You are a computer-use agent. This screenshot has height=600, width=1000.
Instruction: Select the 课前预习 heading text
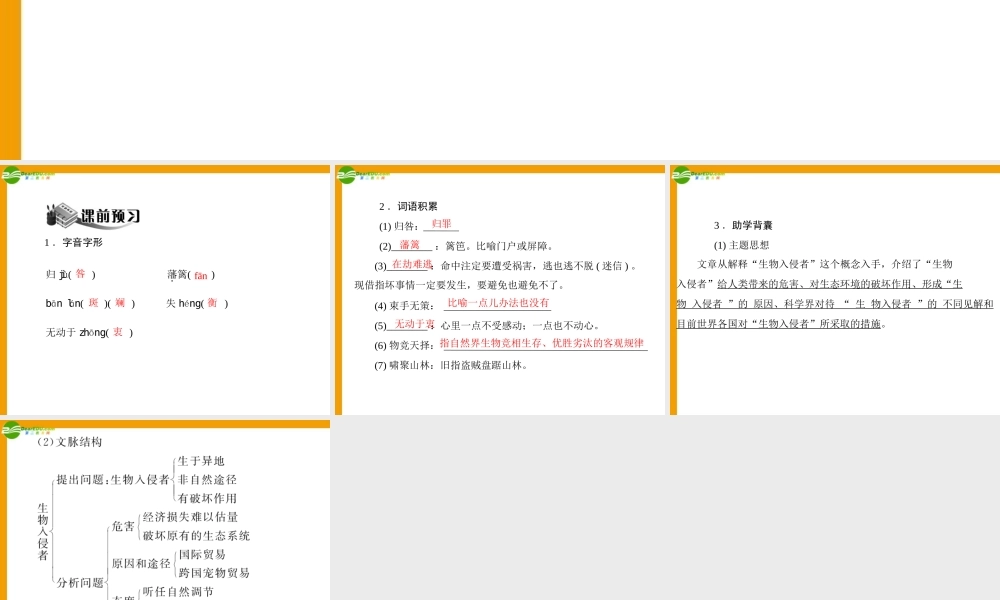coord(110,216)
